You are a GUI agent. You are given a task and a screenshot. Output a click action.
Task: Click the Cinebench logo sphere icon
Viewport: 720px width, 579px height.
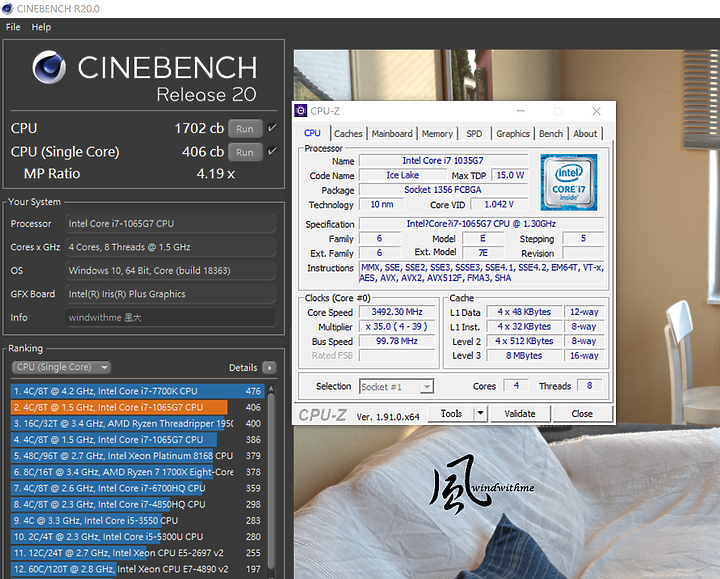pos(49,67)
